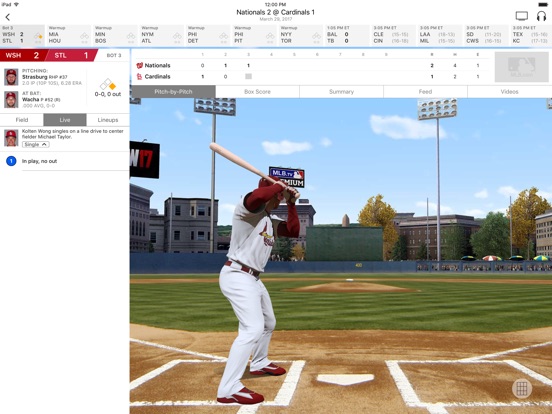
Task: Switch to Box Score tab
Action: (257, 92)
